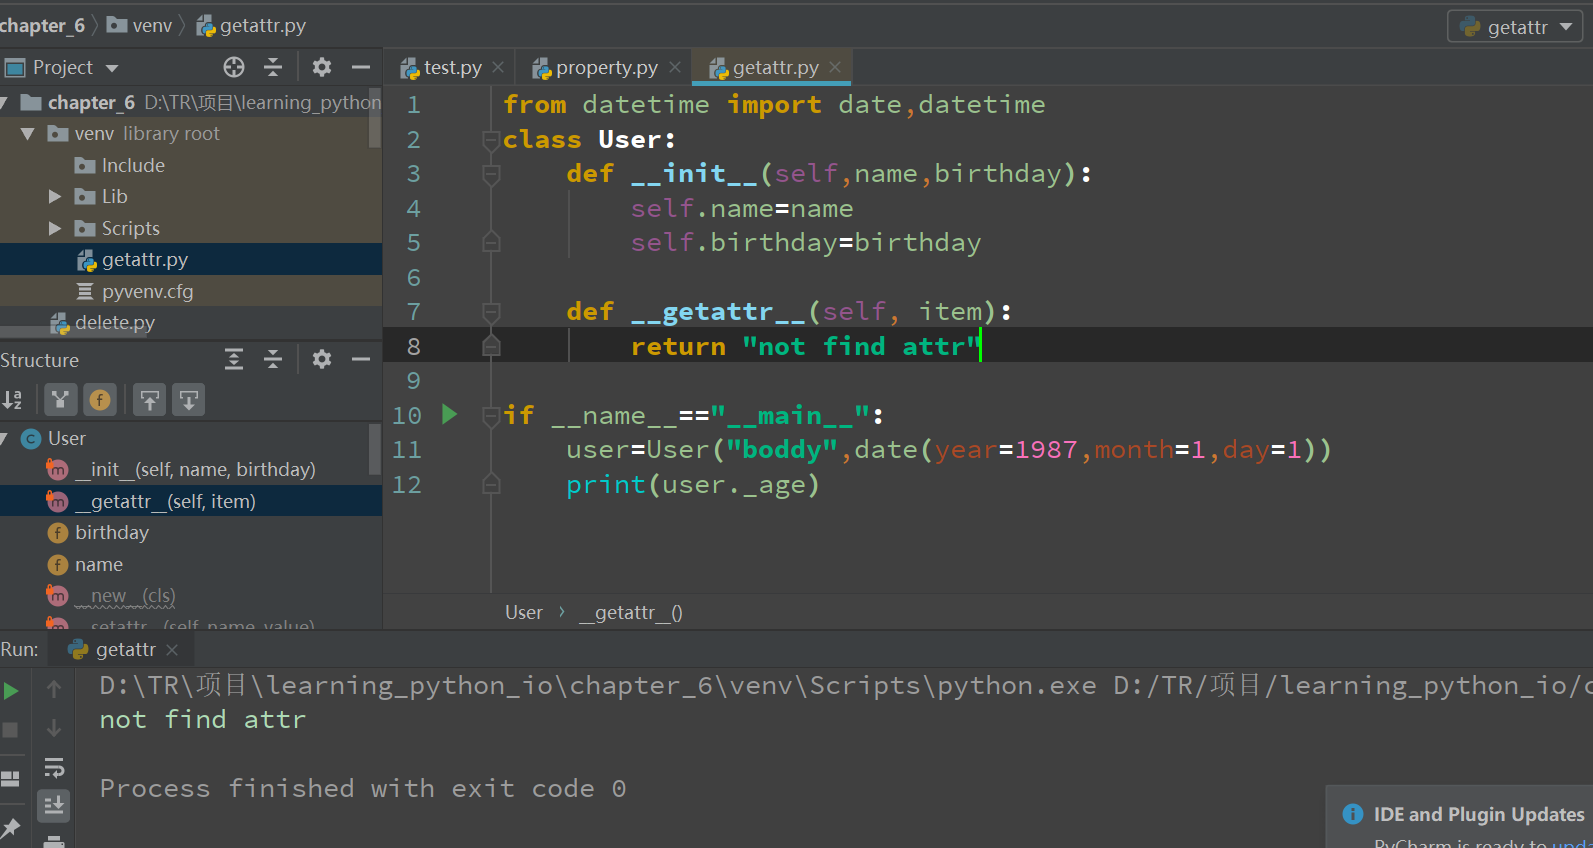Collapse all in Structure panel toolbar
The image size is (1593, 848).
(273, 359)
